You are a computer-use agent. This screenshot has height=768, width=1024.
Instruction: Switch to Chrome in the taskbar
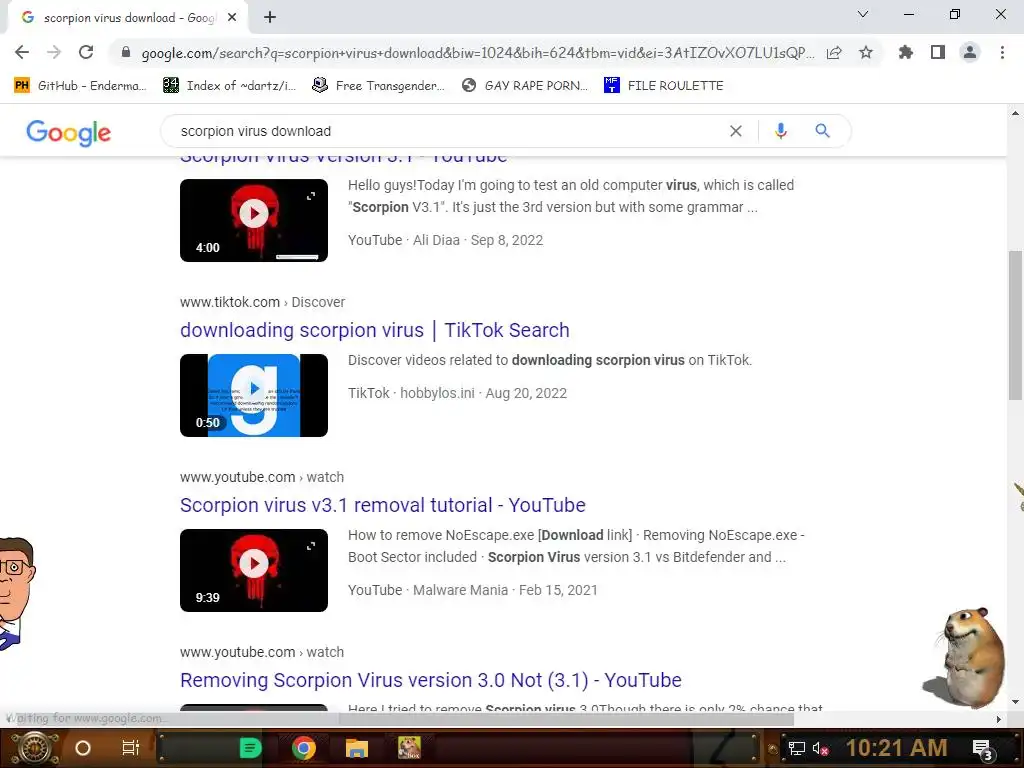pyautogui.click(x=303, y=748)
